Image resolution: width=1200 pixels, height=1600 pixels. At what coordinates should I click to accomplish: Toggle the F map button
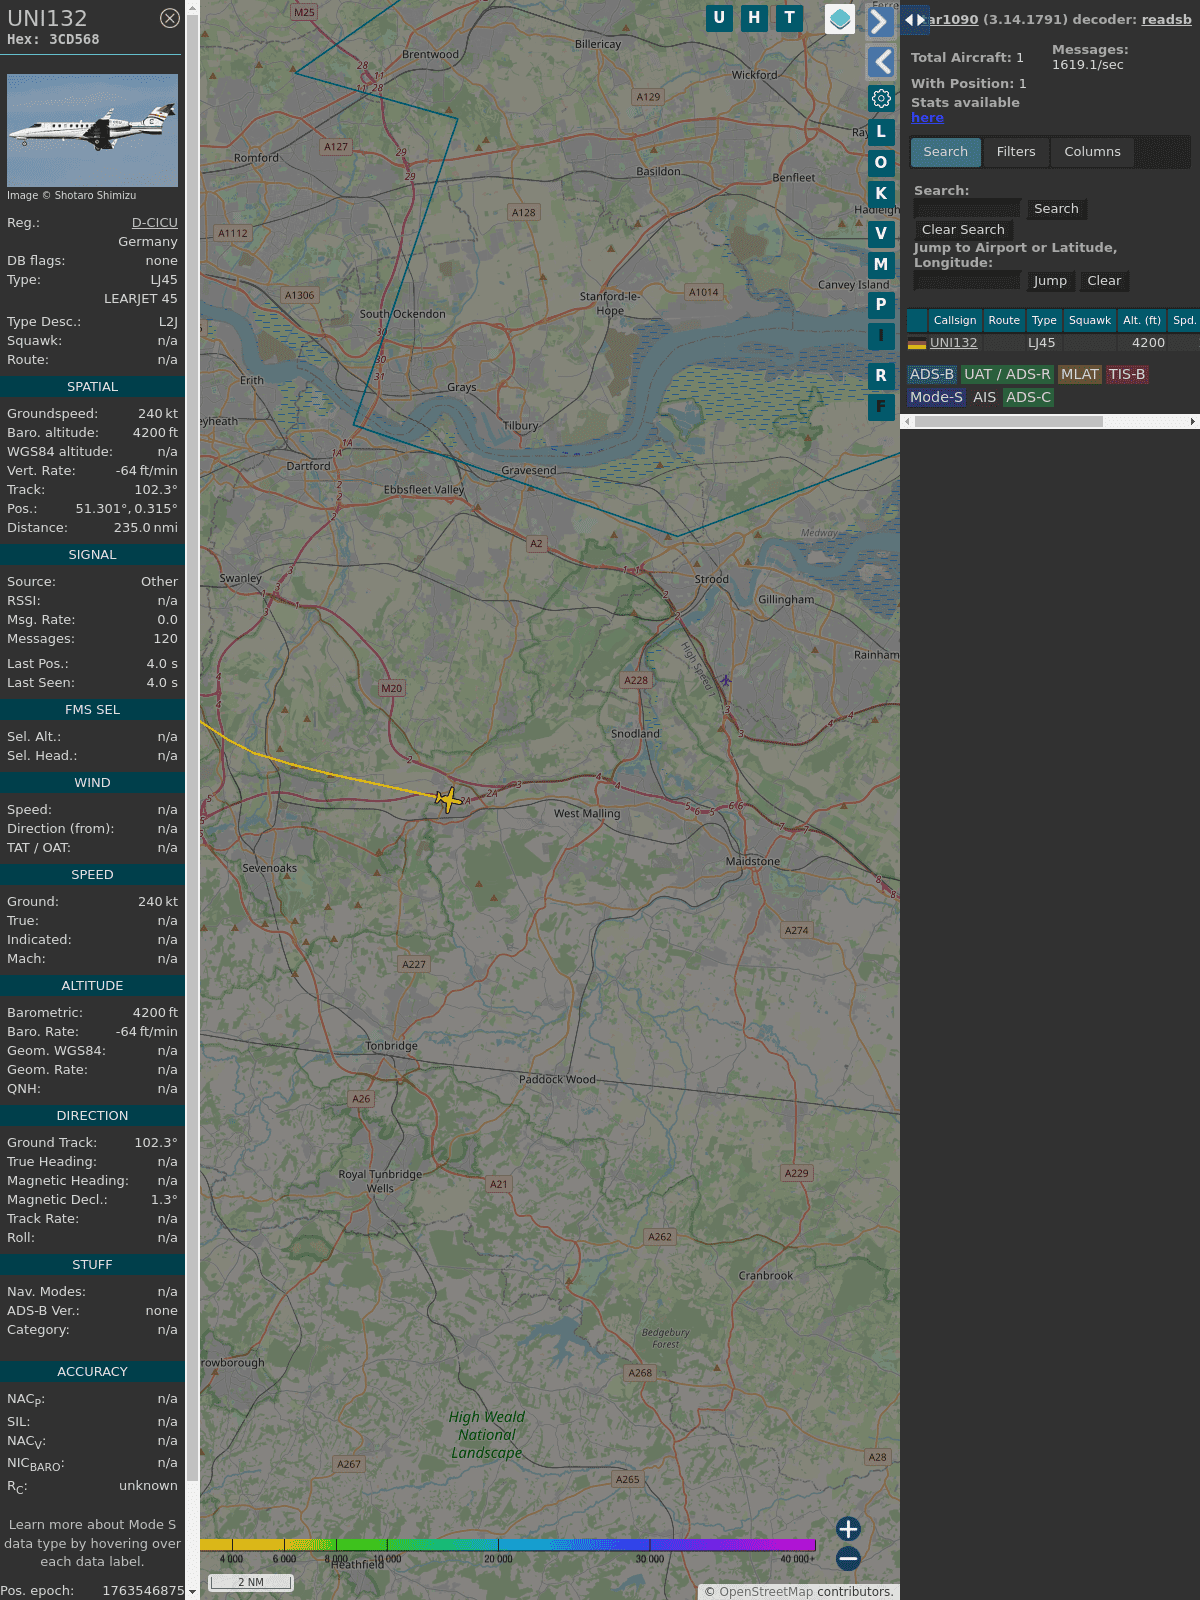point(881,406)
